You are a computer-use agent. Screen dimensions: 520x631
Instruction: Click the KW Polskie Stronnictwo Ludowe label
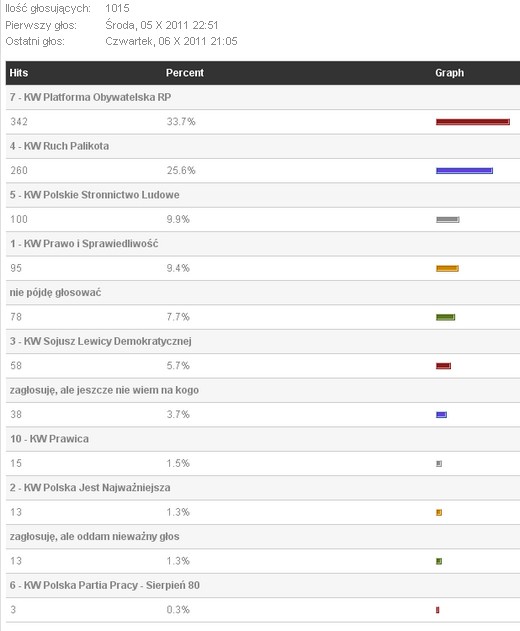coord(95,195)
